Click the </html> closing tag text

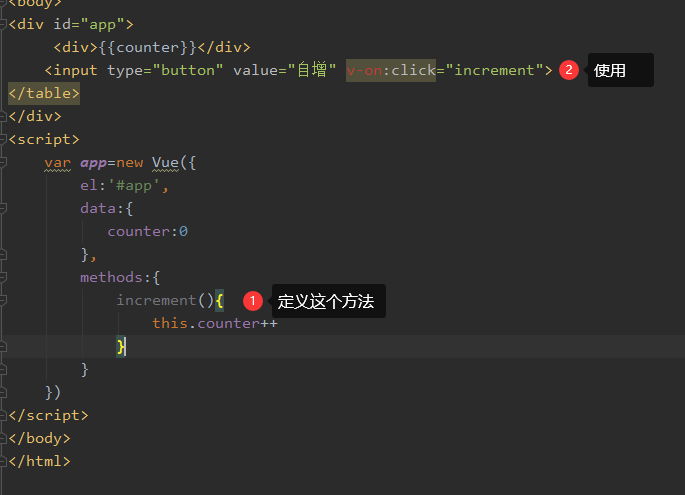pyautogui.click(x=39, y=461)
